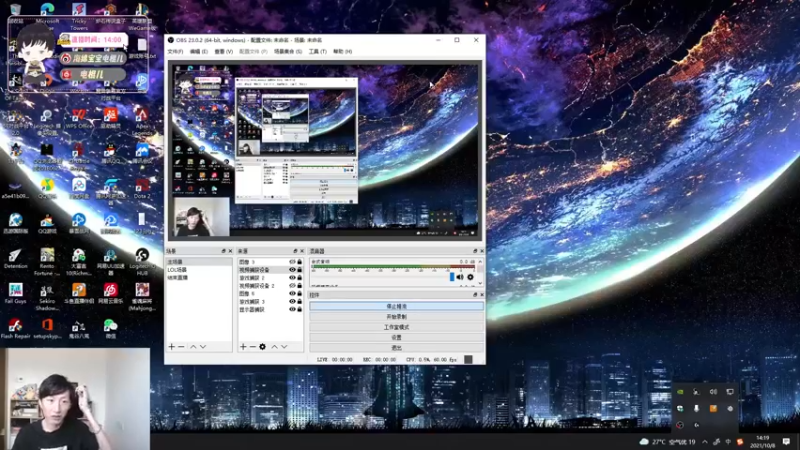The image size is (800, 450).
Task: Open the Windows notification center icon
Action: (x=786, y=442)
